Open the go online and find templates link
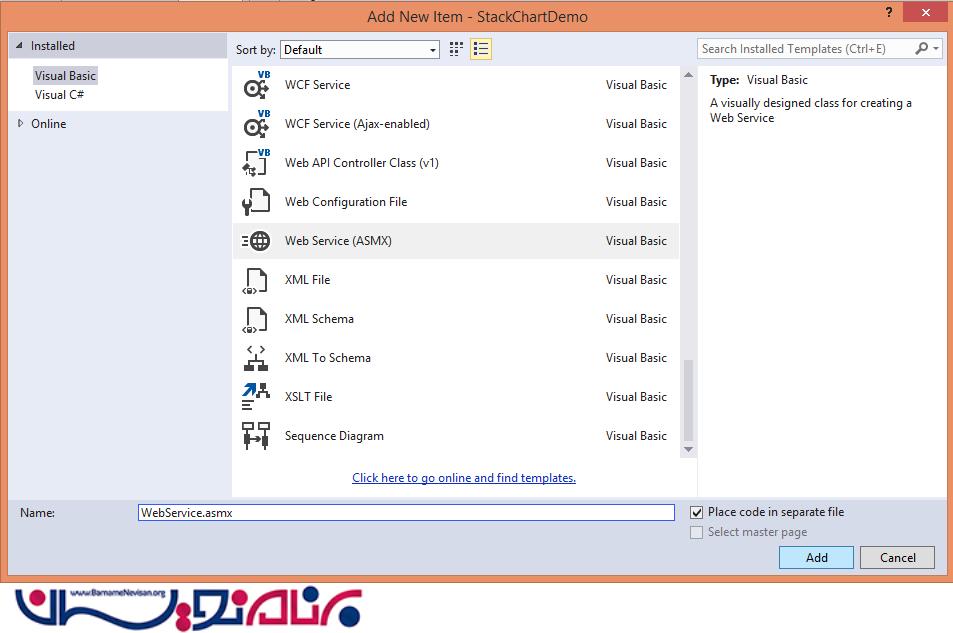Screen dimensions: 953x633 [x=464, y=478]
